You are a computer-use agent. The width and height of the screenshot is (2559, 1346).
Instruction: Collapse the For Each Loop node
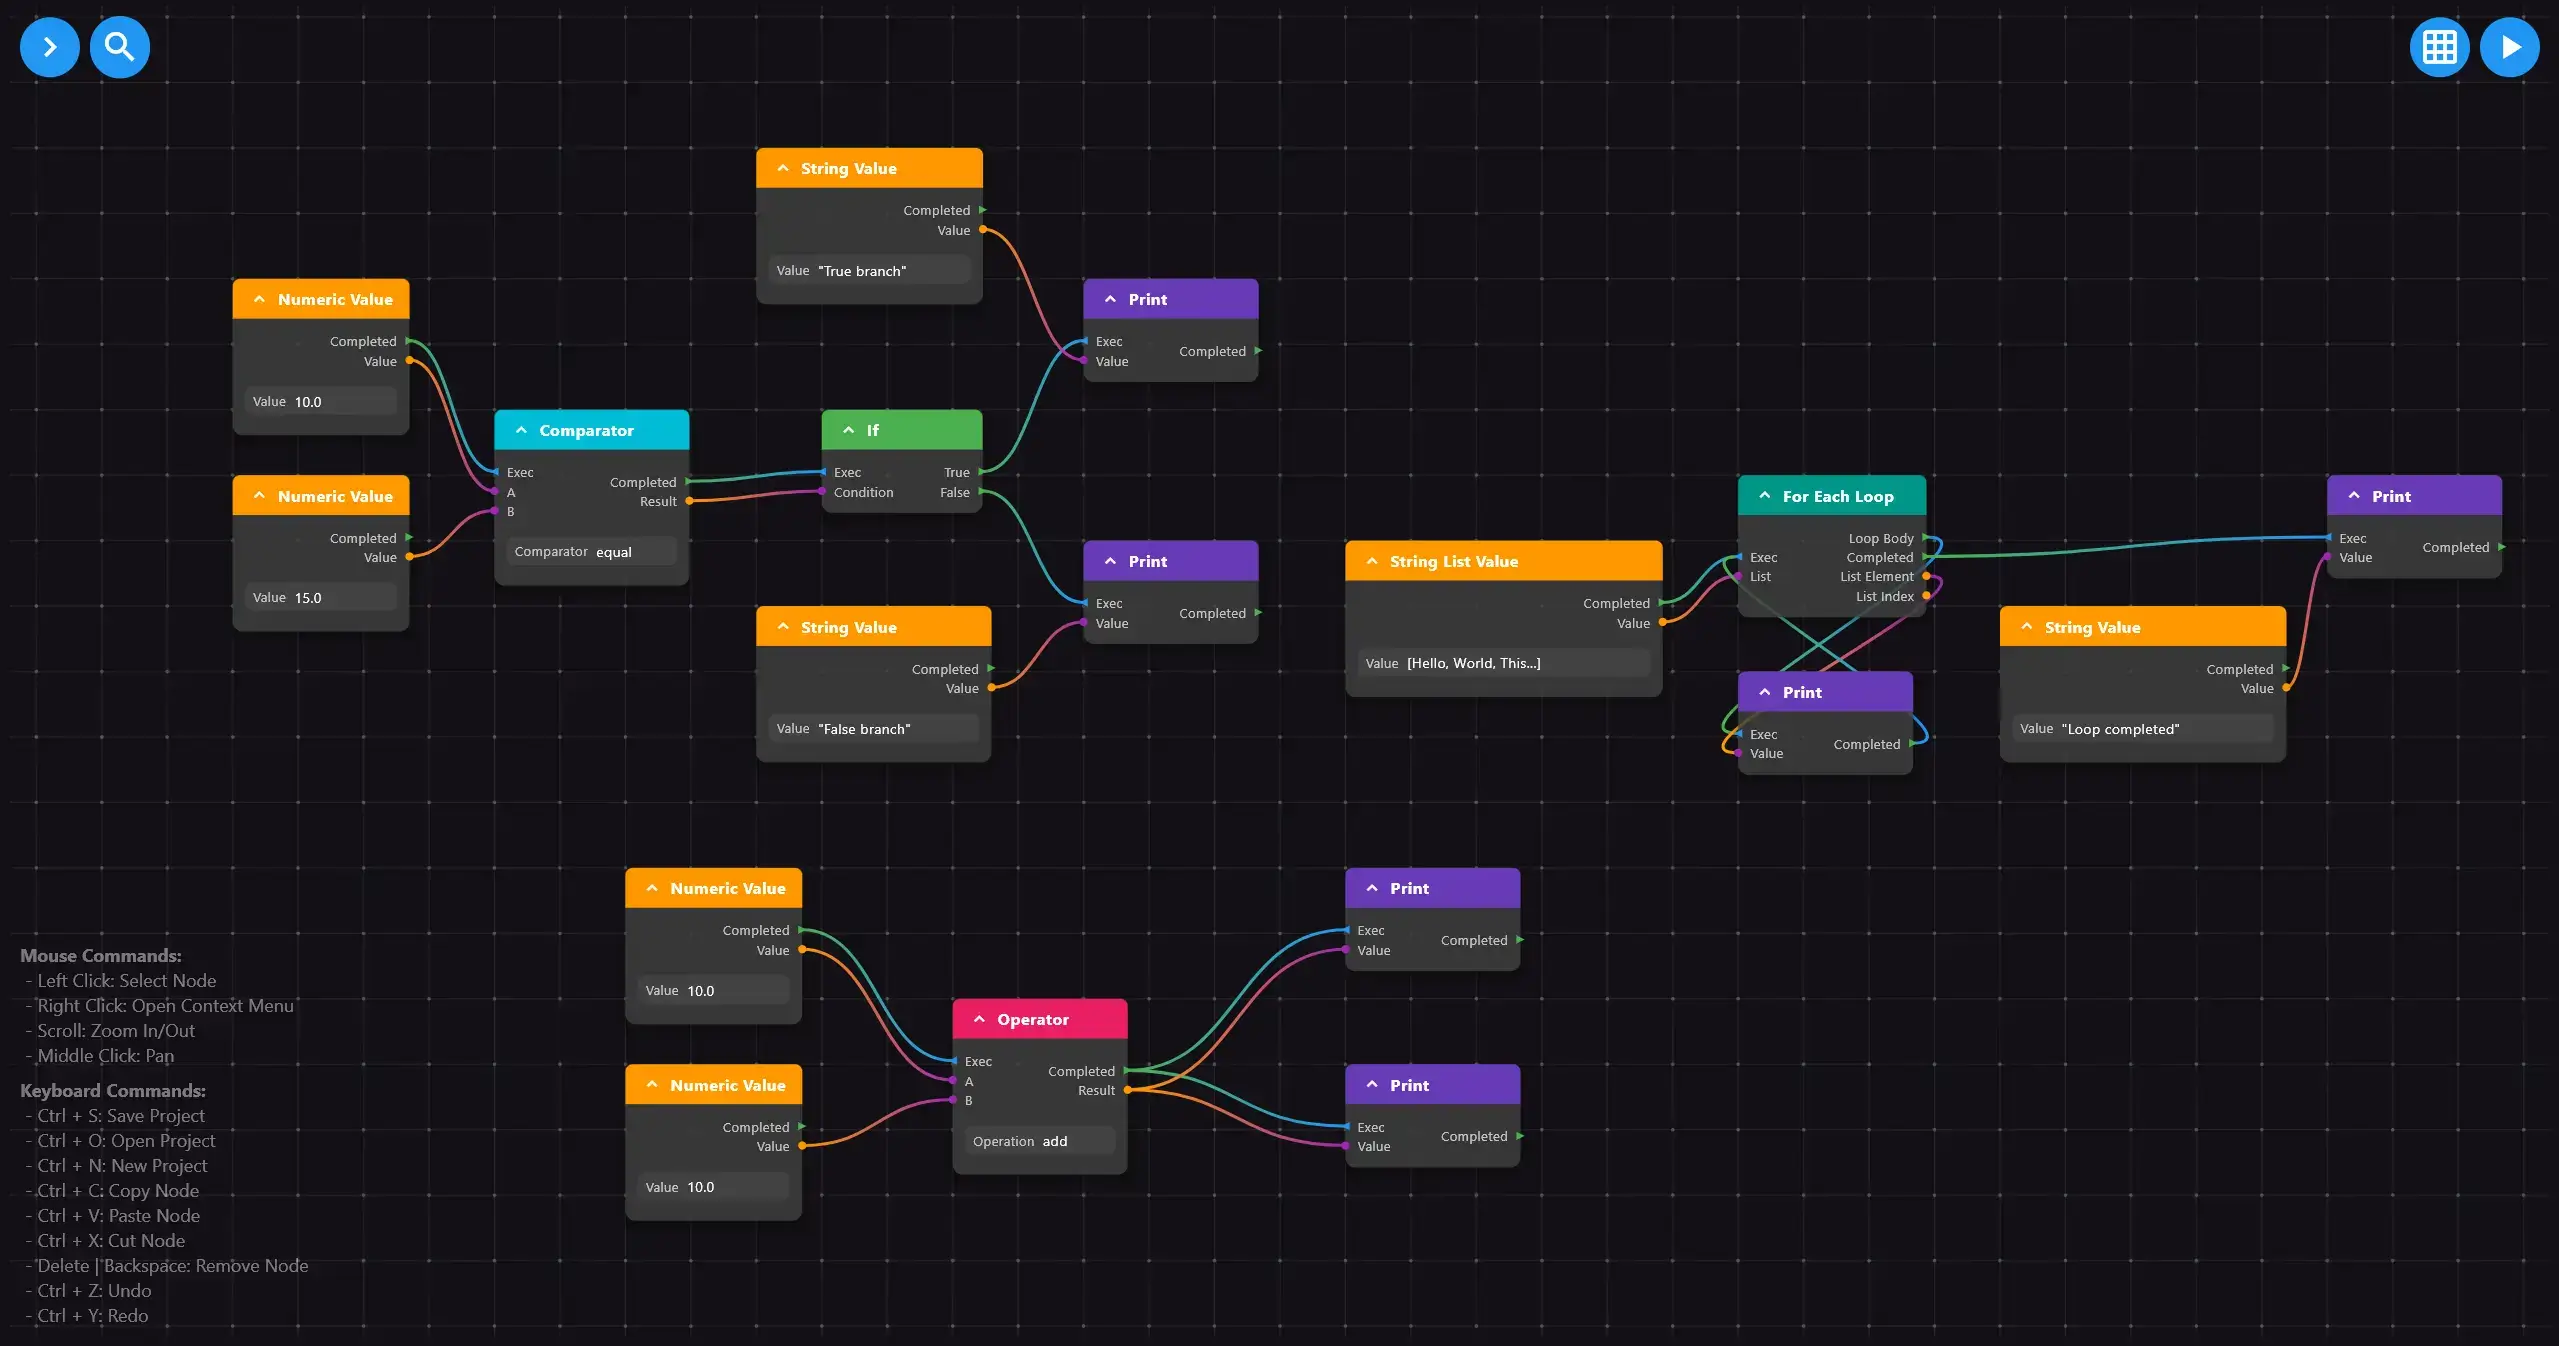[1765, 497]
